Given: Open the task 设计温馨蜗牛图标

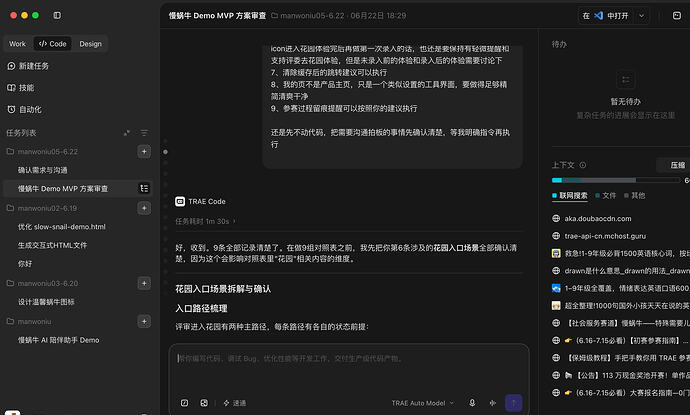Looking at the screenshot, I should (x=46, y=302).
